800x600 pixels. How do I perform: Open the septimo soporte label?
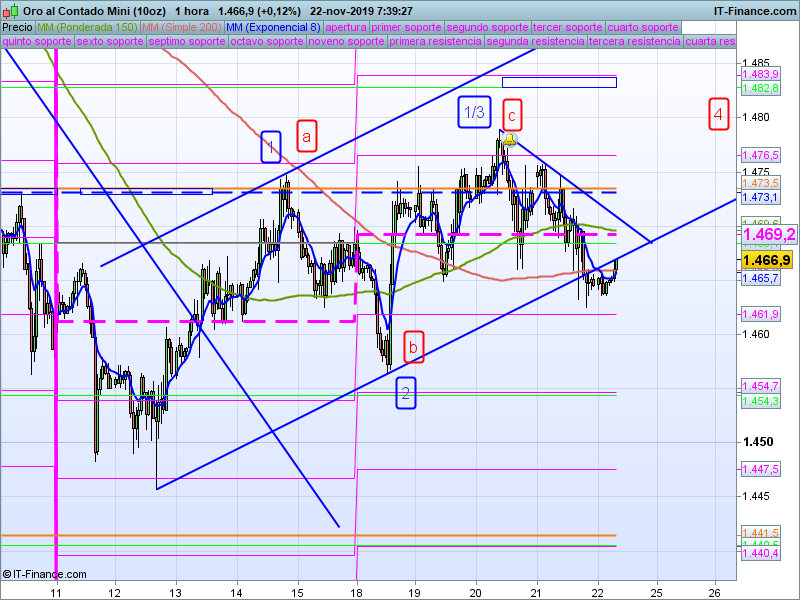(187, 41)
